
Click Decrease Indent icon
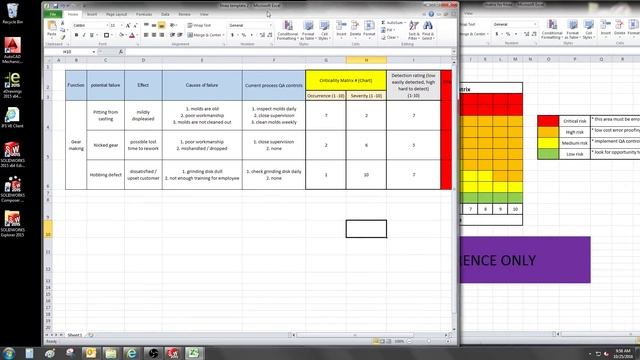(172, 35)
